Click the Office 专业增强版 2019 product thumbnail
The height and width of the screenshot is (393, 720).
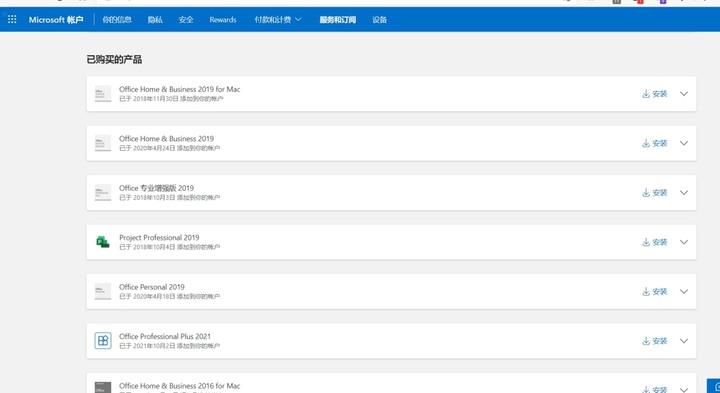click(103, 193)
